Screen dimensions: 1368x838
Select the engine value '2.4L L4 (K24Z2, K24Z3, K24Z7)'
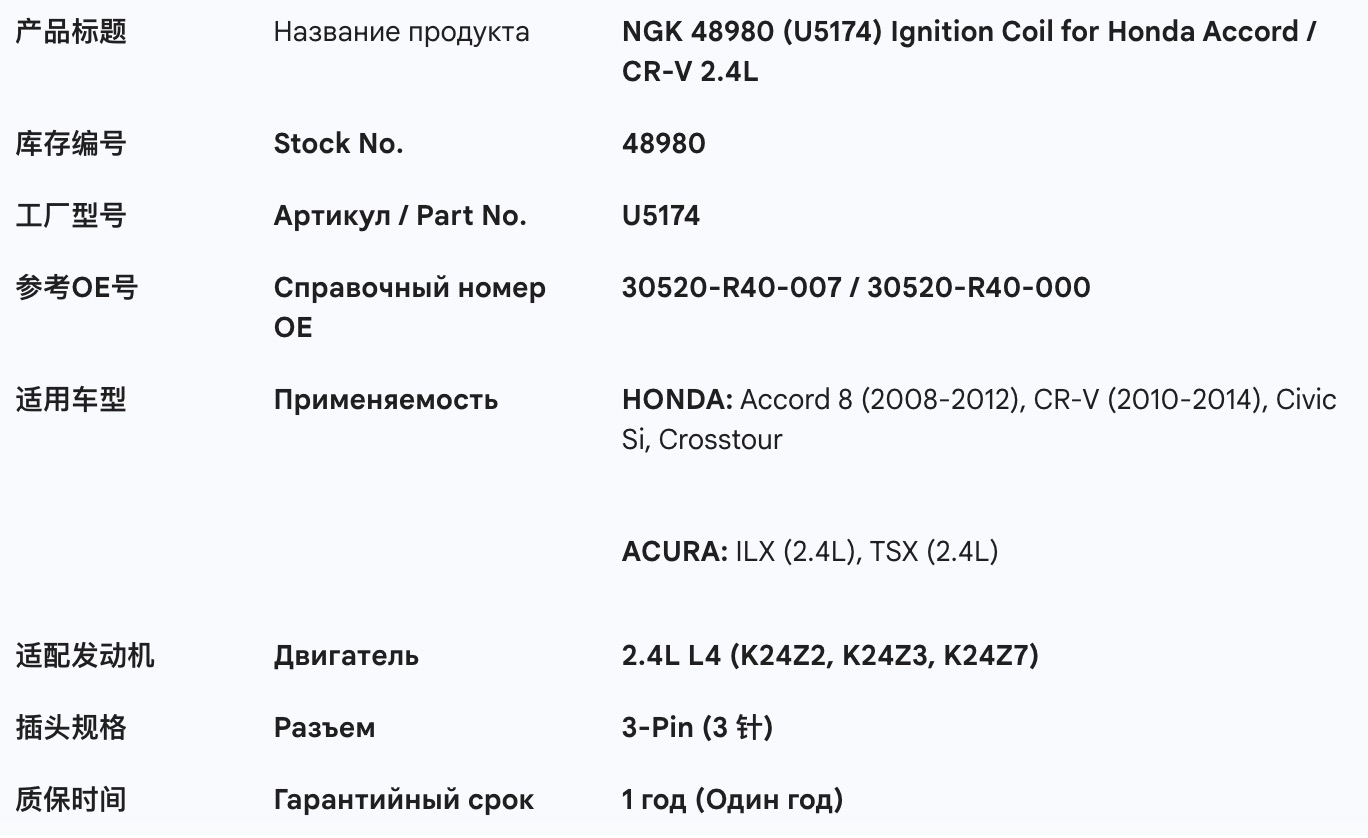pyautogui.click(x=830, y=656)
